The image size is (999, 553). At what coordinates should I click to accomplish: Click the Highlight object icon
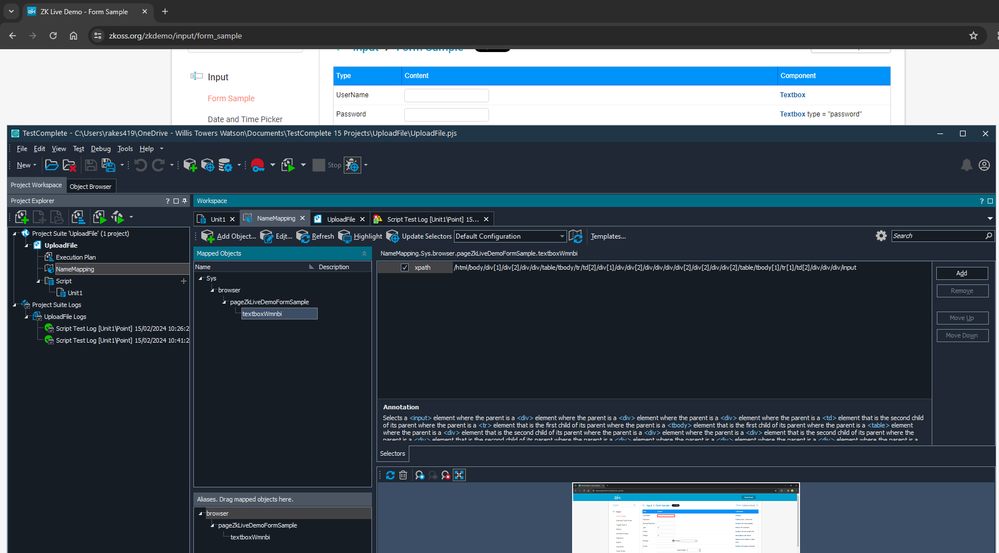[345, 236]
